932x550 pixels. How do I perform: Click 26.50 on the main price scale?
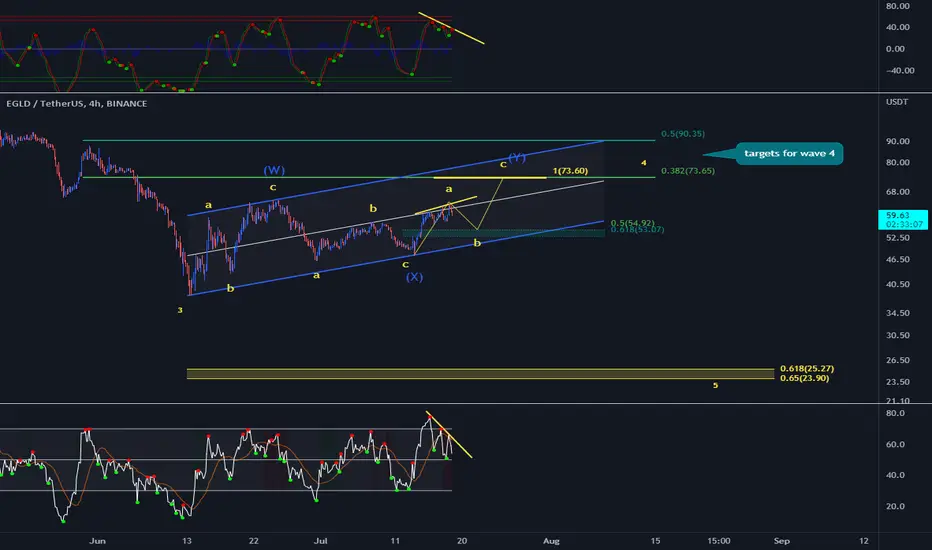[x=898, y=360]
